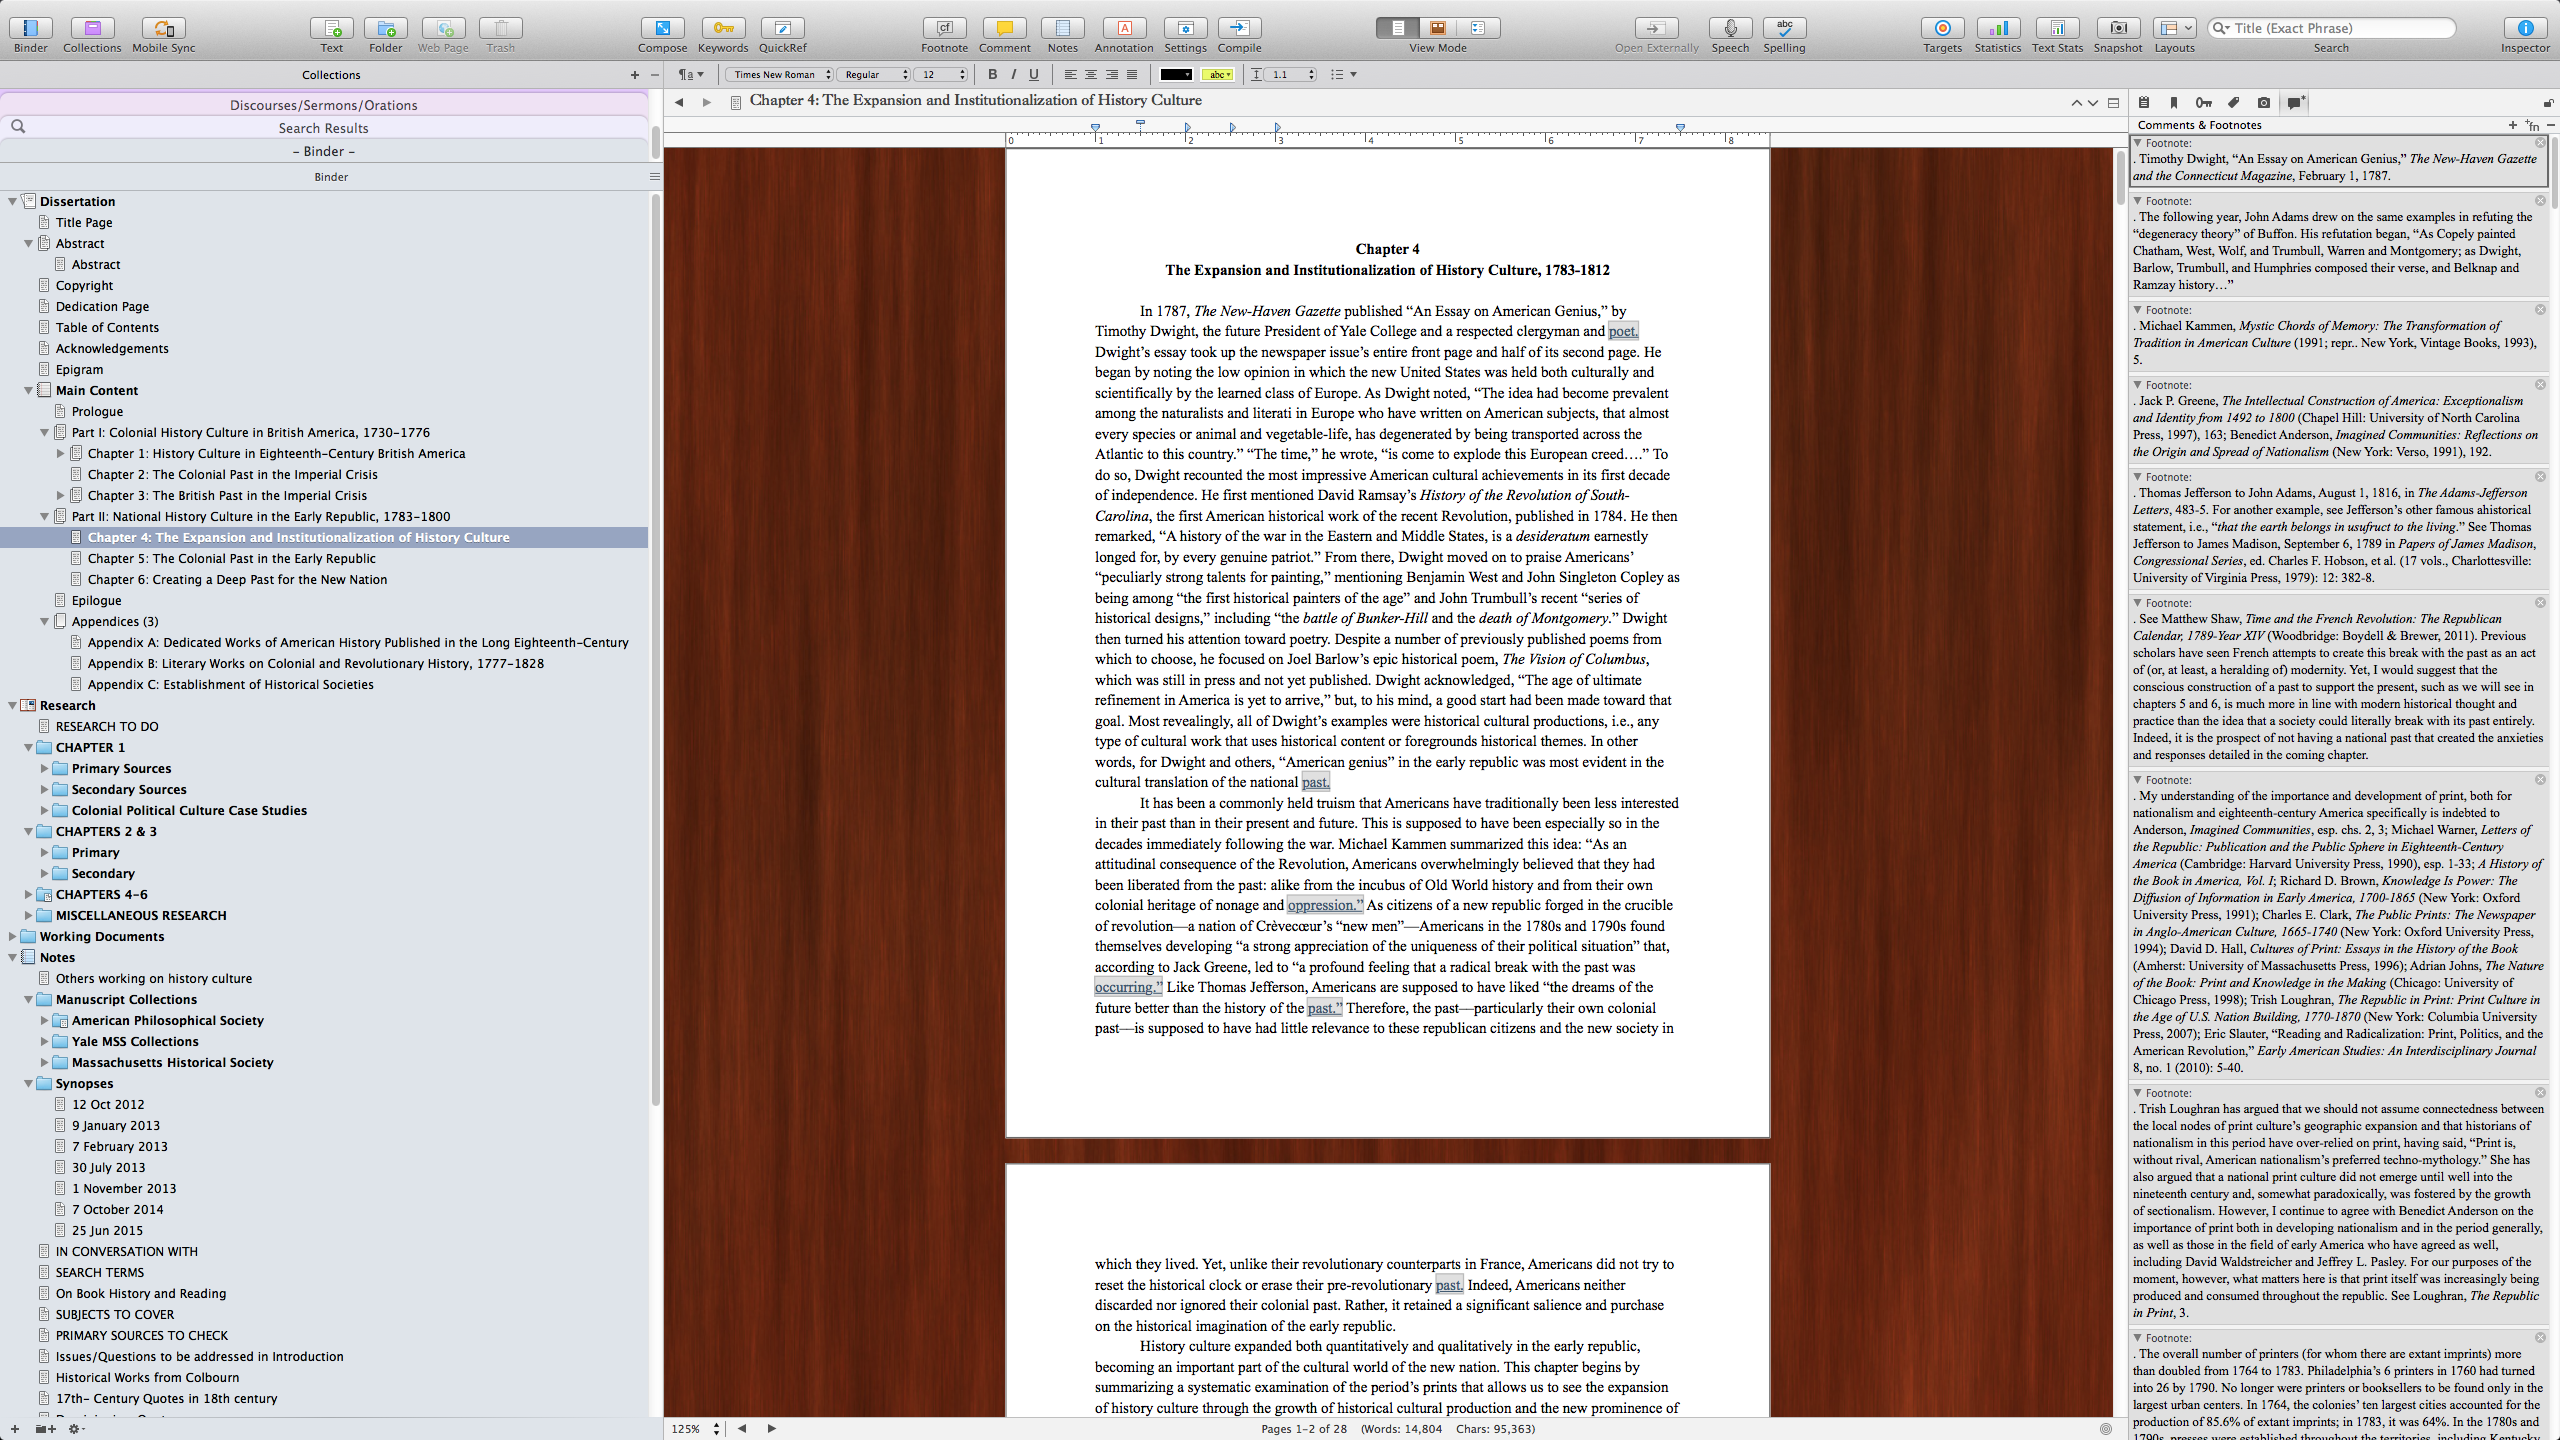The width and height of the screenshot is (2560, 1440).
Task: Click the Footnote toolbar icon
Action: [x=944, y=28]
